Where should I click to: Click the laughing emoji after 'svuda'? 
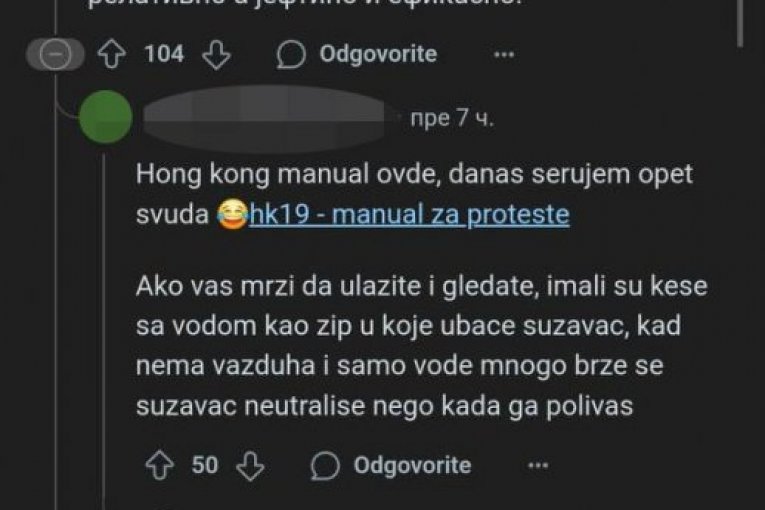click(232, 215)
